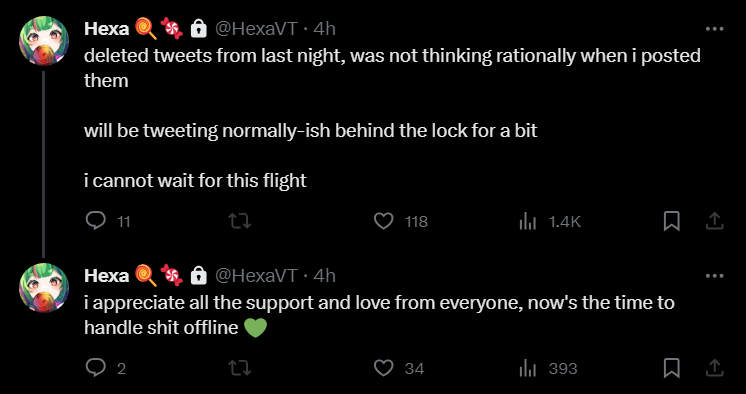The height and width of the screenshot is (394, 746).
Task: Open Hexa's avatar on the second tweet
Action: pyautogui.click(x=44, y=287)
